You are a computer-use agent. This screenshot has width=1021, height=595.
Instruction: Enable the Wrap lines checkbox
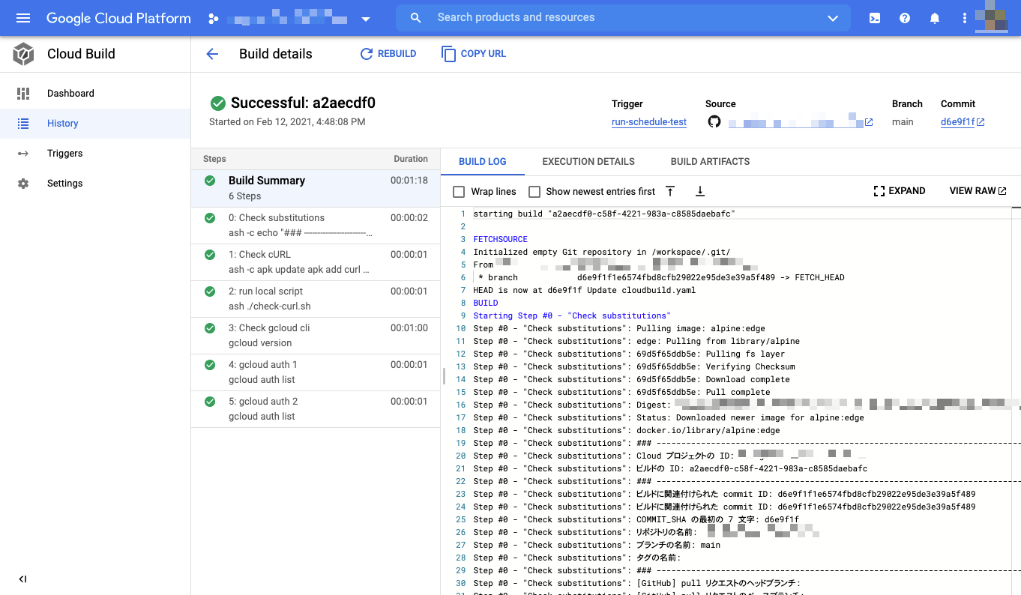(x=459, y=191)
